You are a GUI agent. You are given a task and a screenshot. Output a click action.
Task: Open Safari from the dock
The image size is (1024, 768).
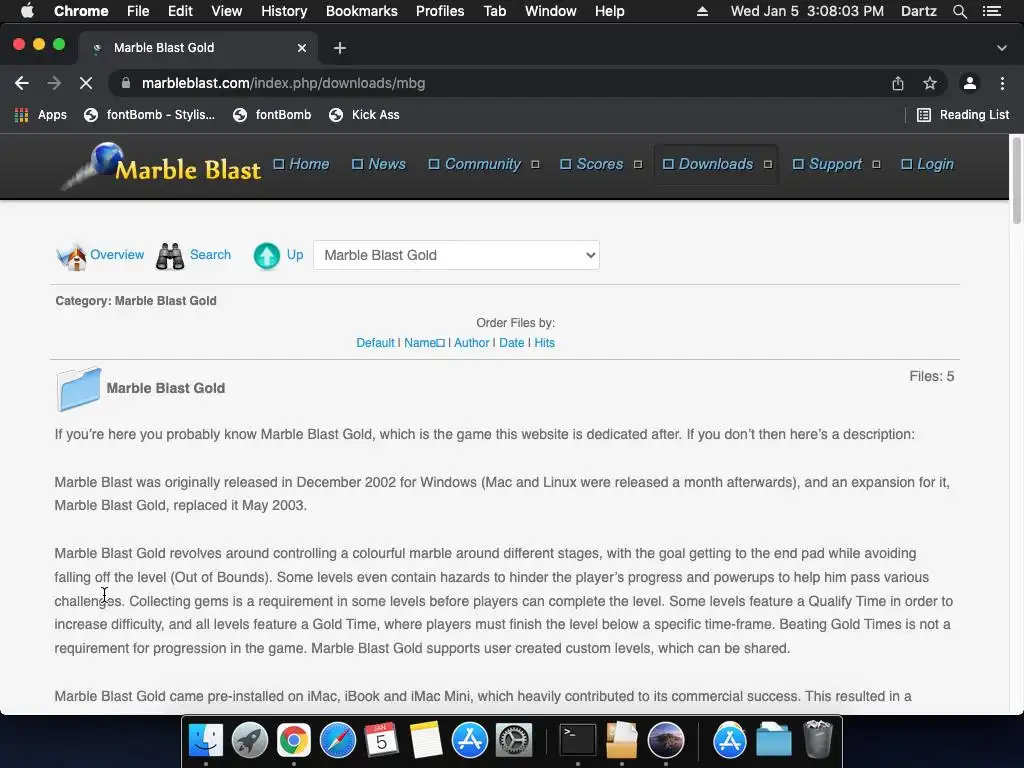tap(338, 740)
